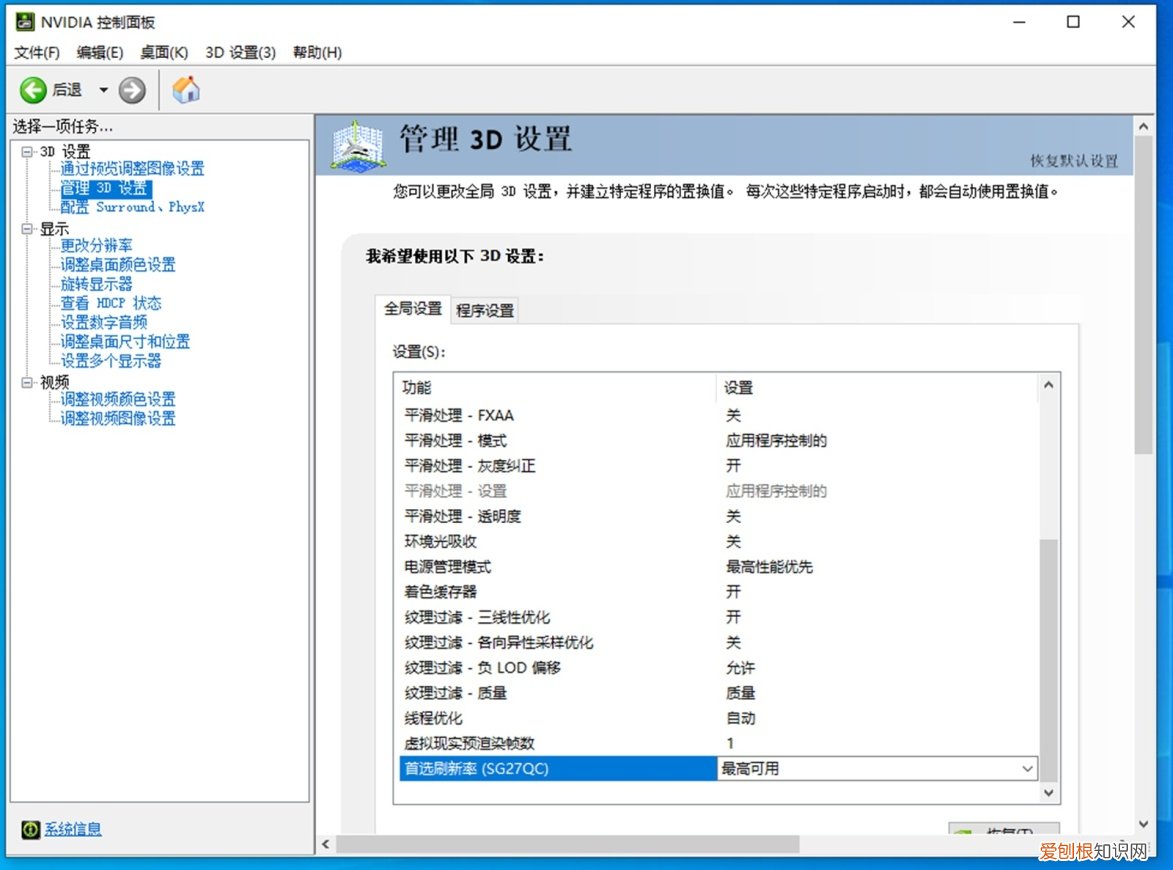Image resolution: width=1173 pixels, height=870 pixels.
Task: Click the scroll-up arrow of the settings list
Action: (1048, 384)
